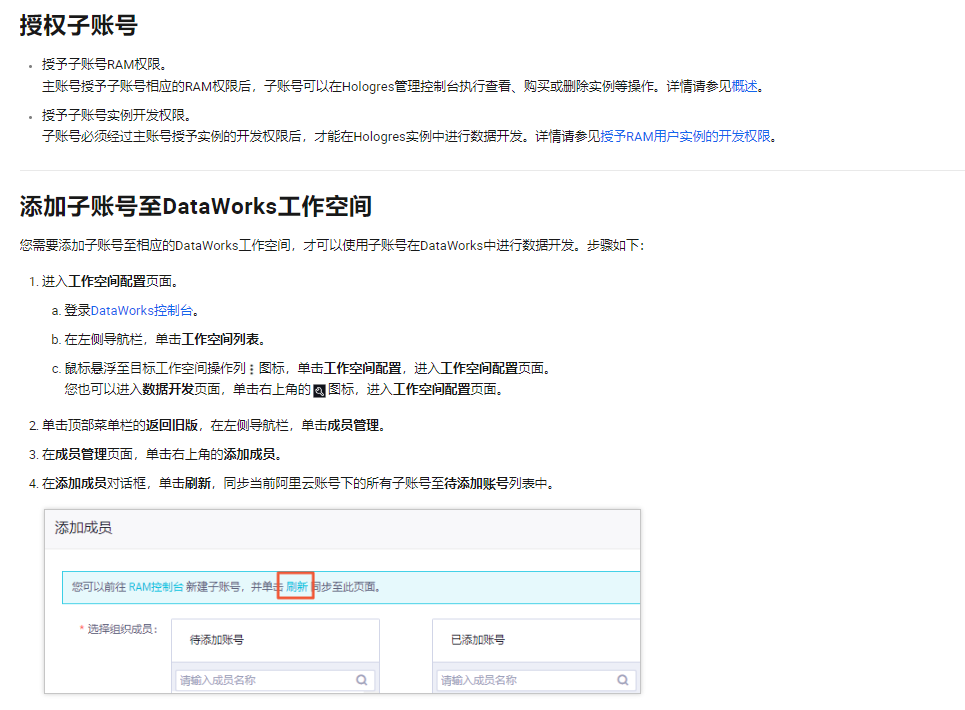Click the inline wrench icon after 单击右上角的
This screenshot has width=965, height=710.
[x=319, y=391]
